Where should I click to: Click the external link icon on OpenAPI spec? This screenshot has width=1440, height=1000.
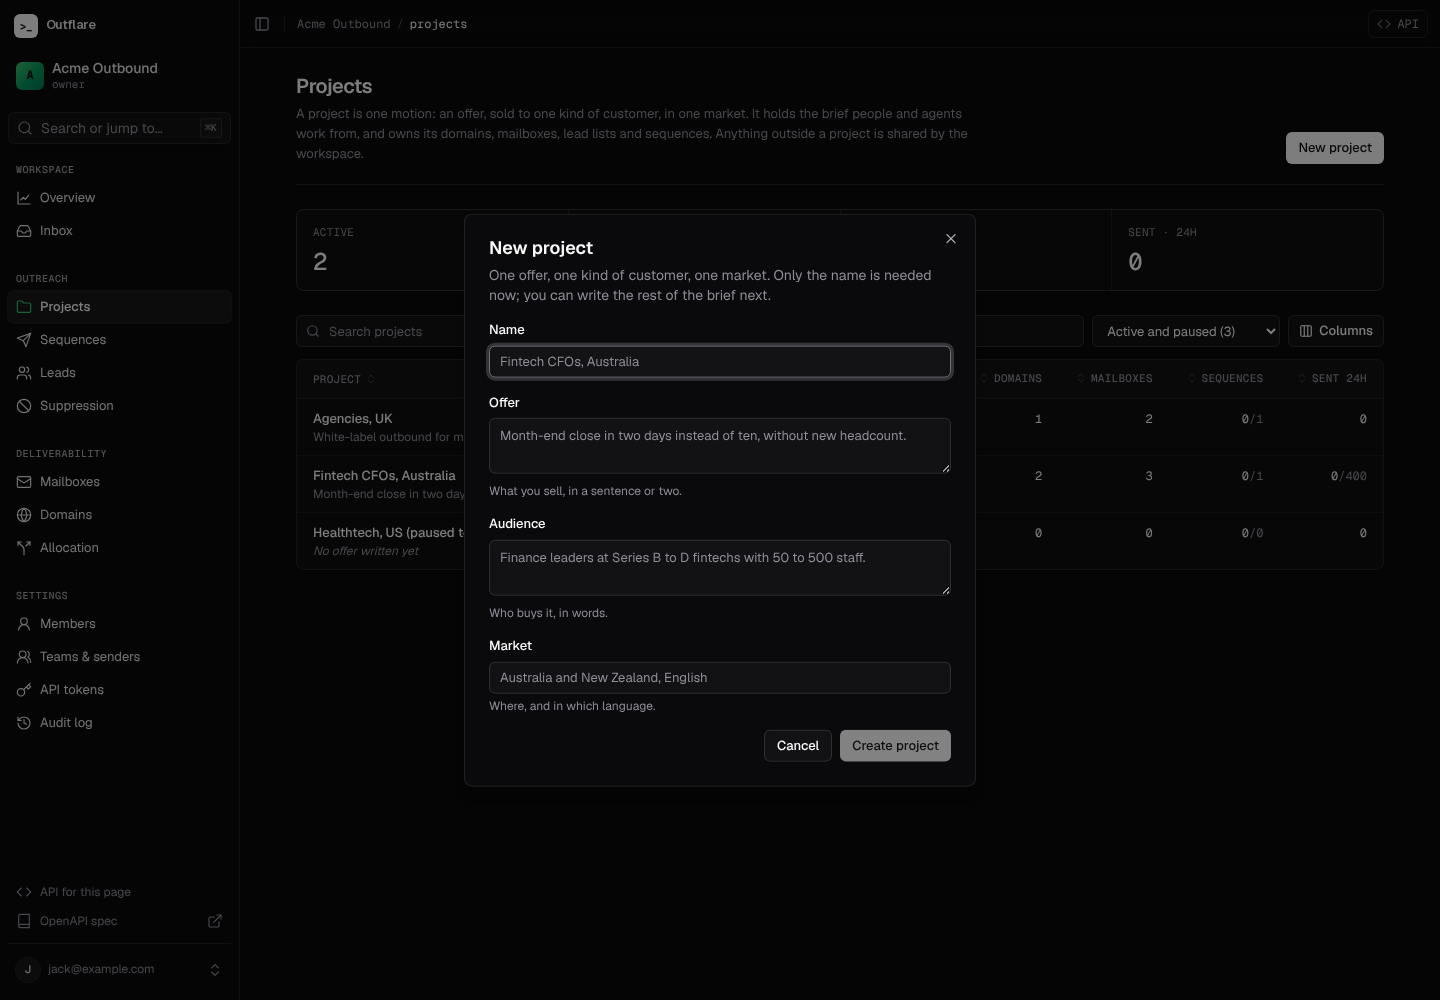(215, 921)
